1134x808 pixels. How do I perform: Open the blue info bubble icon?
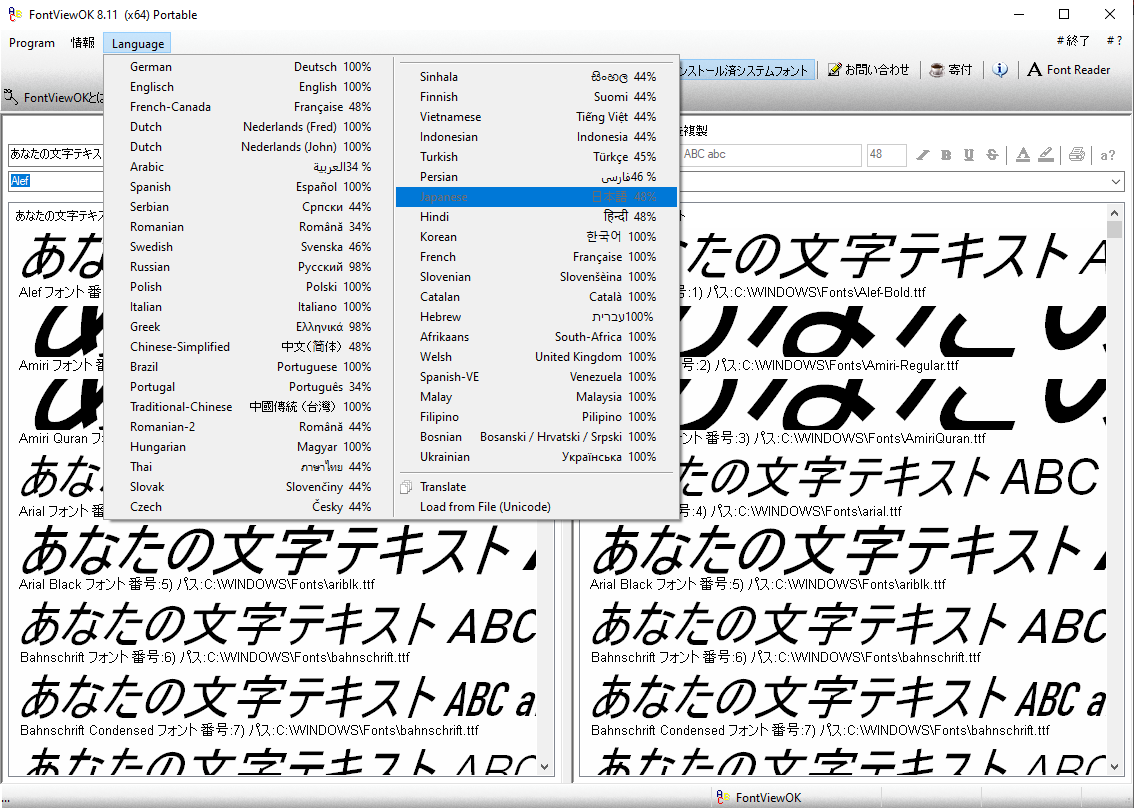point(1000,69)
